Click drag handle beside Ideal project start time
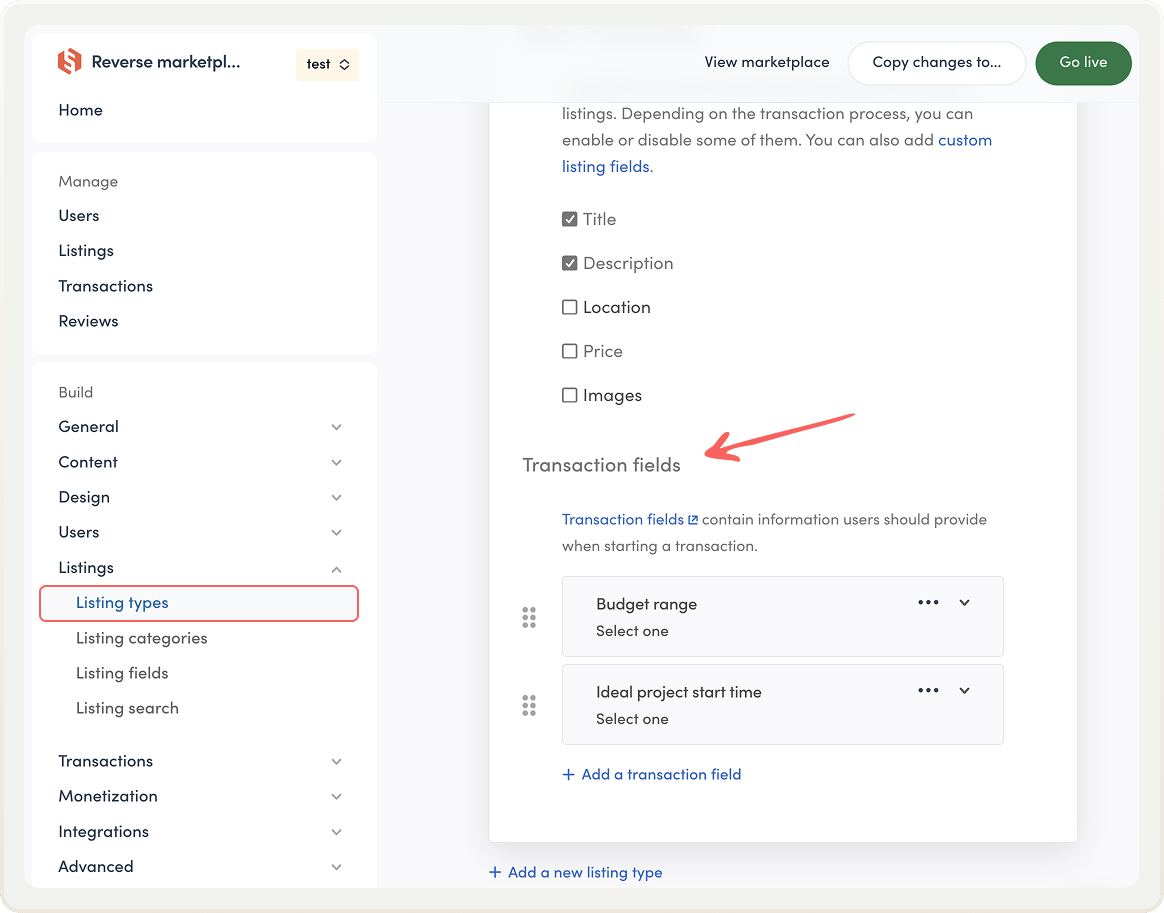 tap(529, 706)
